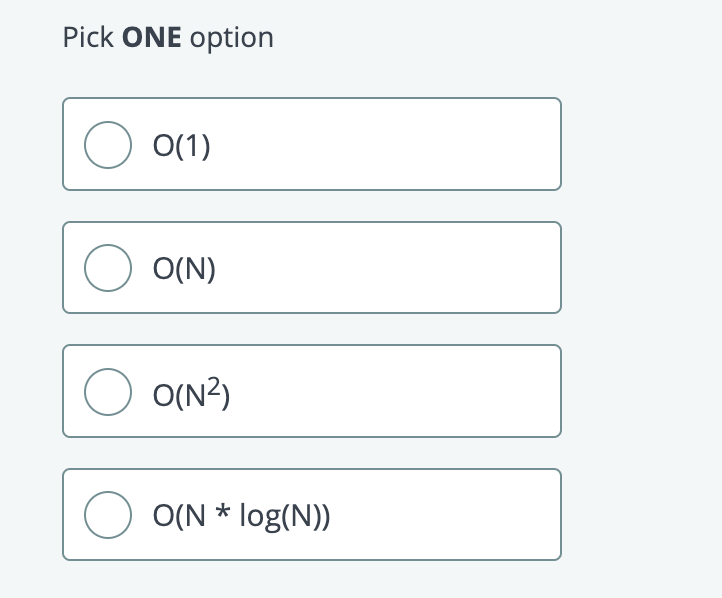
Task: Mark constant time complexity as the answer
Action: click(x=108, y=146)
